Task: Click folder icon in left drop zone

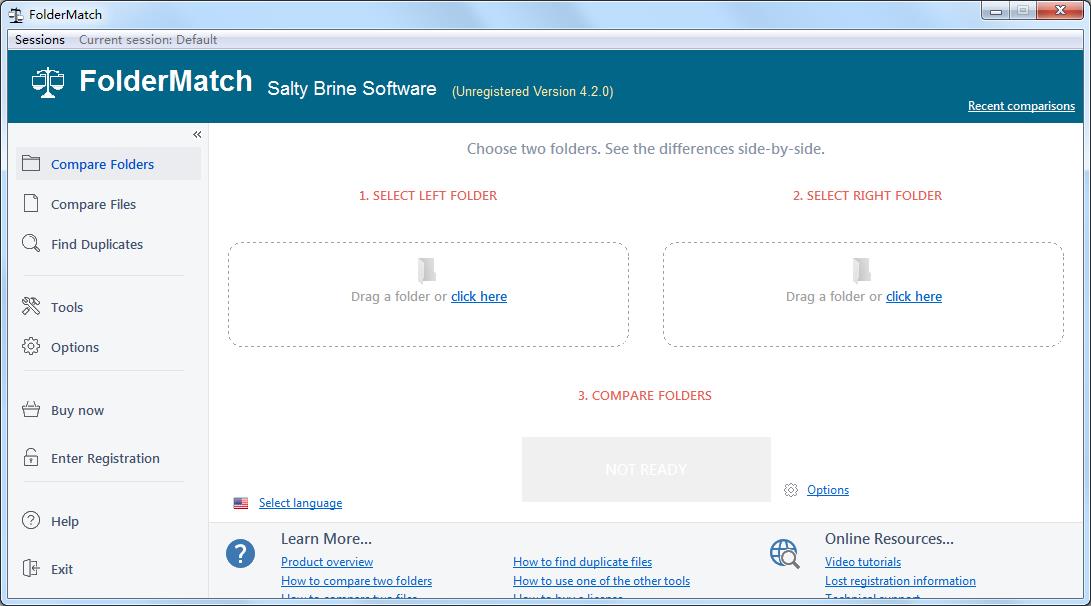Action: coord(427,270)
